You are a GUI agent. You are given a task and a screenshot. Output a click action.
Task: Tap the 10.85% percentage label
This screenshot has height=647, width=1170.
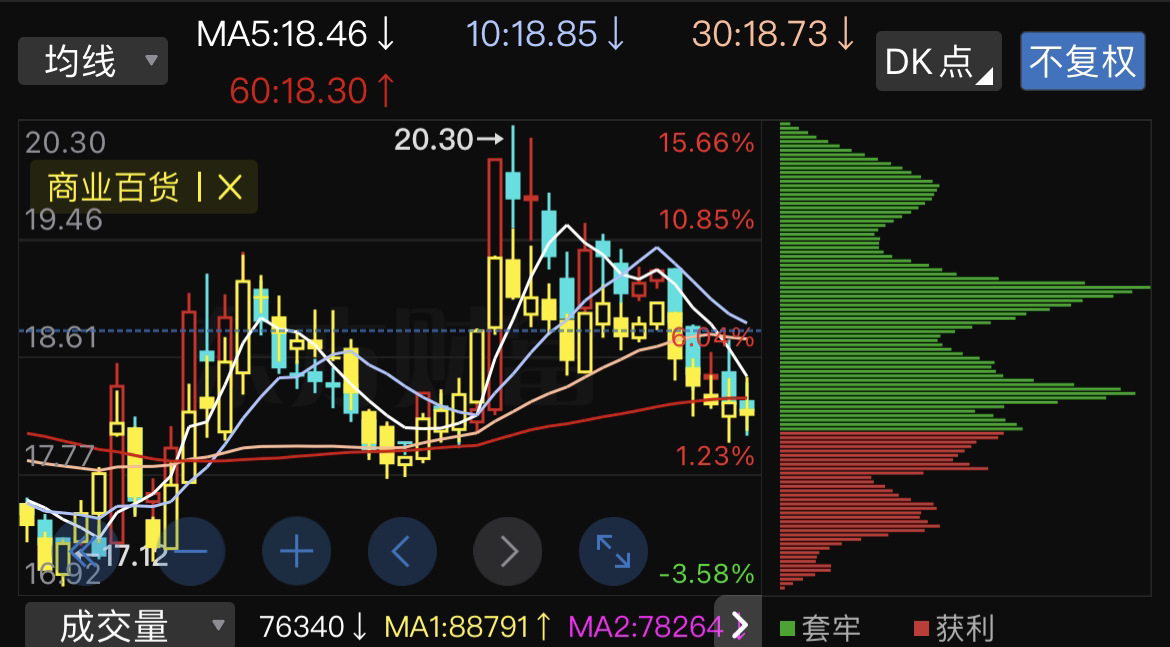[x=706, y=220]
